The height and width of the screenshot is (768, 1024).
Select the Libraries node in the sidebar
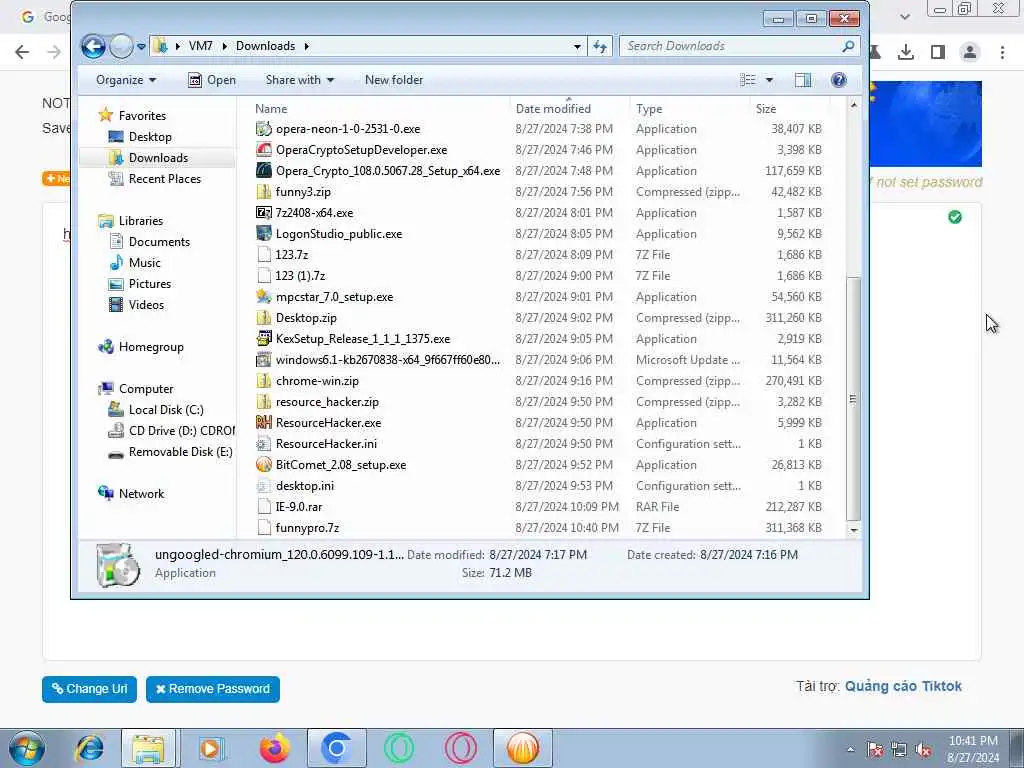pyautogui.click(x=140, y=221)
